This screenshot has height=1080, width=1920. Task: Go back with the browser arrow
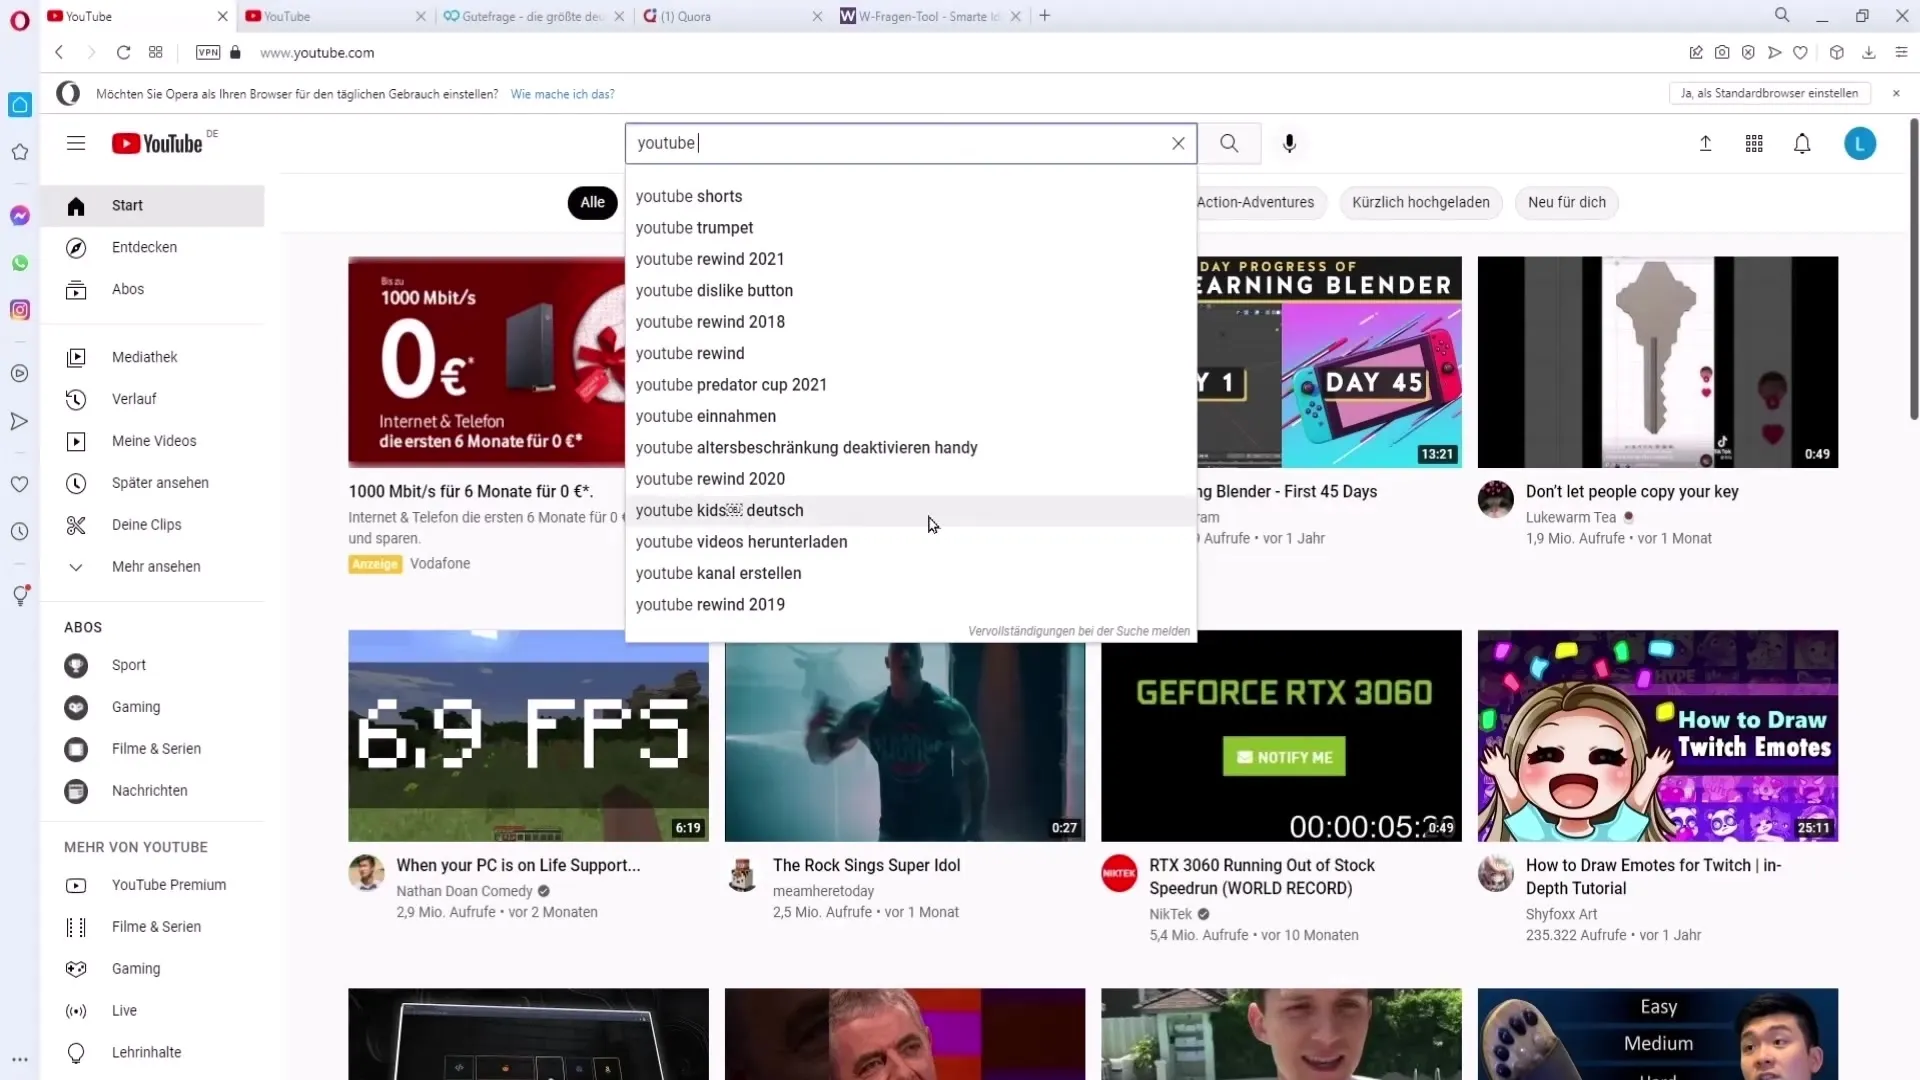click(59, 52)
